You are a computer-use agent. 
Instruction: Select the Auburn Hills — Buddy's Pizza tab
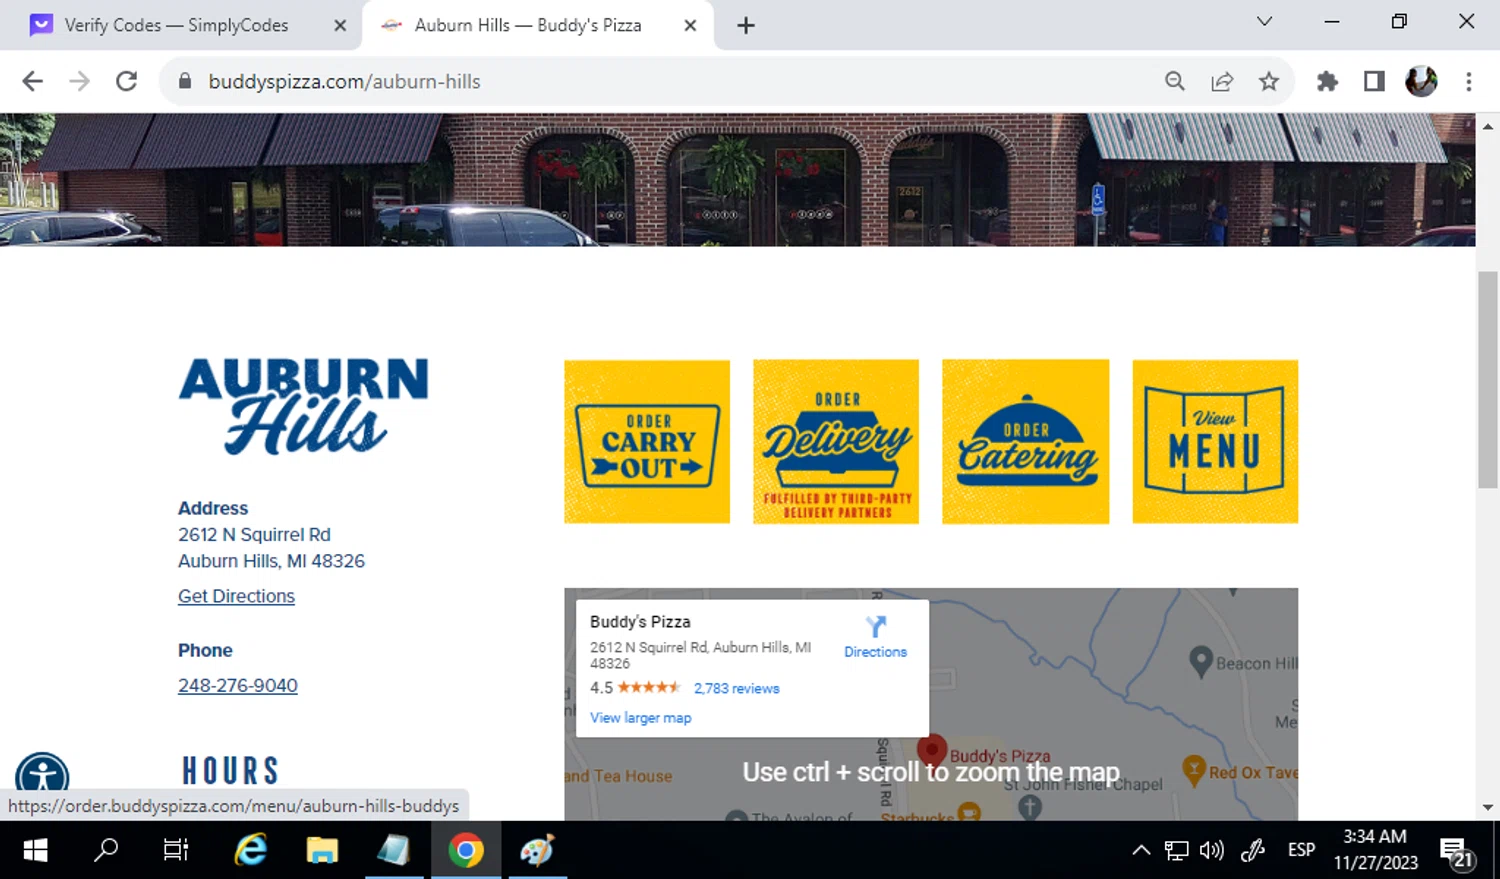528,25
